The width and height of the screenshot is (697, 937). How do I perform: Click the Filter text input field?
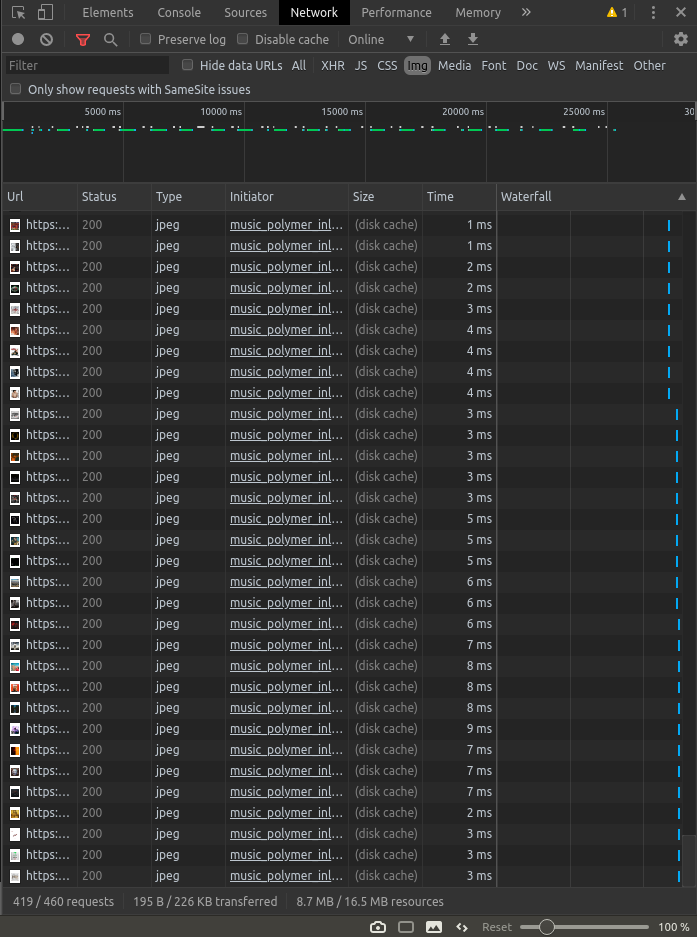point(87,66)
